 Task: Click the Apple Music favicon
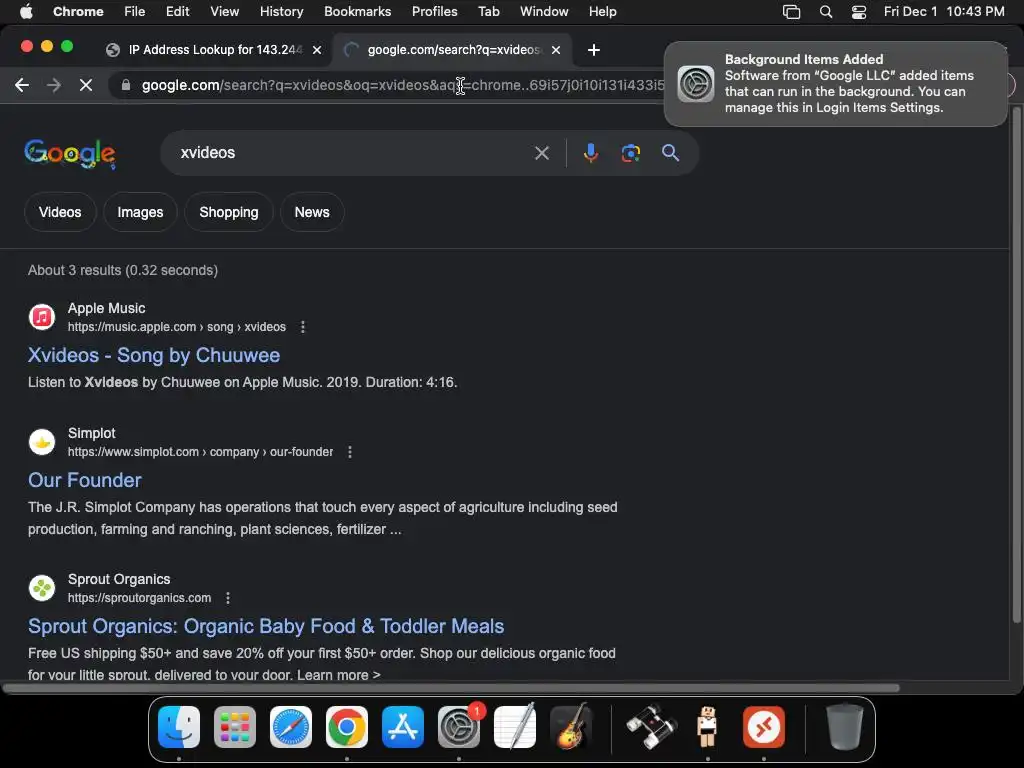pyautogui.click(x=42, y=317)
